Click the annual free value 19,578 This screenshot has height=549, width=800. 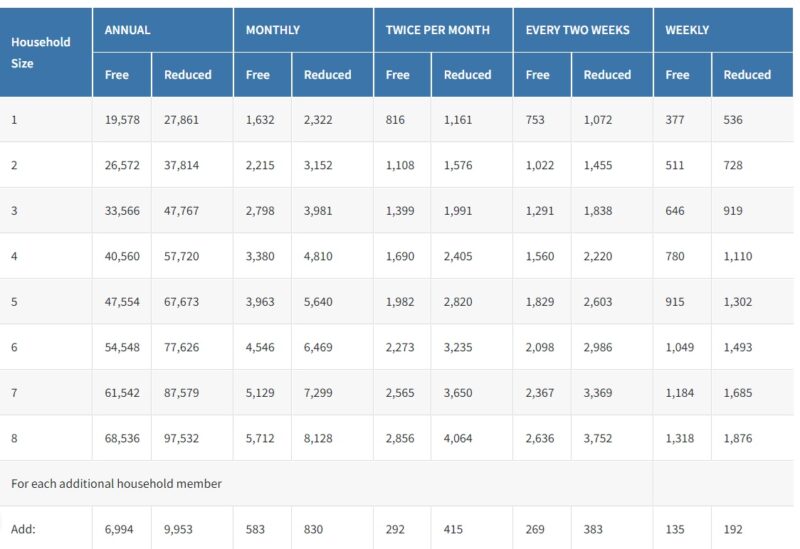point(122,120)
